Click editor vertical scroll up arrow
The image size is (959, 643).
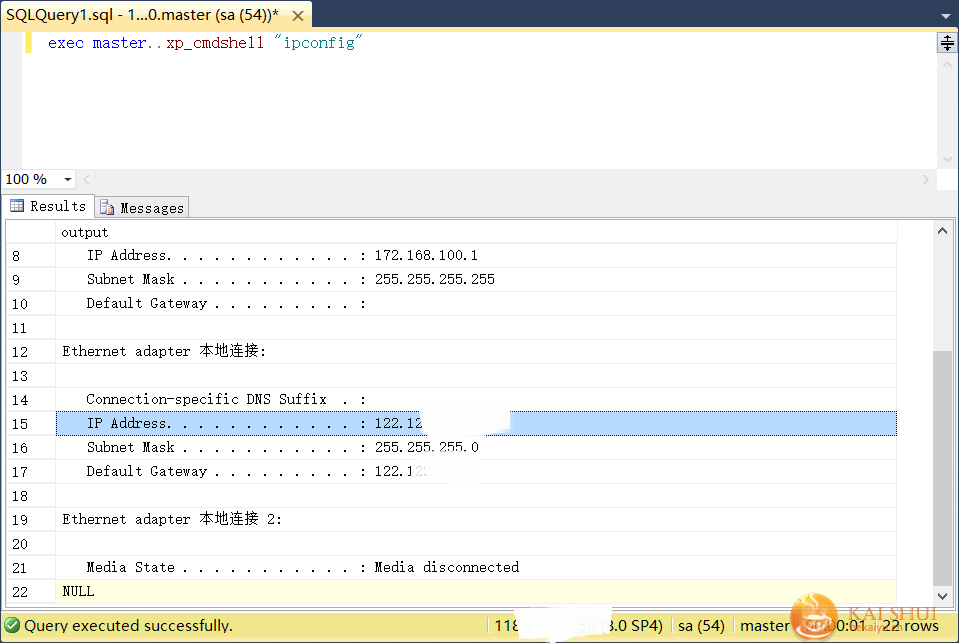(947, 64)
